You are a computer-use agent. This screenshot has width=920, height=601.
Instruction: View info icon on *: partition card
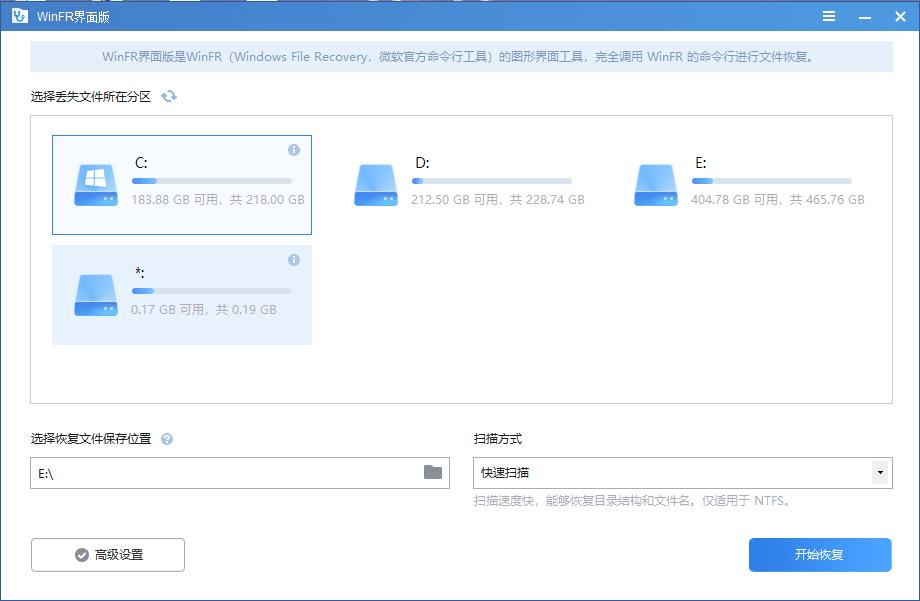[293, 258]
